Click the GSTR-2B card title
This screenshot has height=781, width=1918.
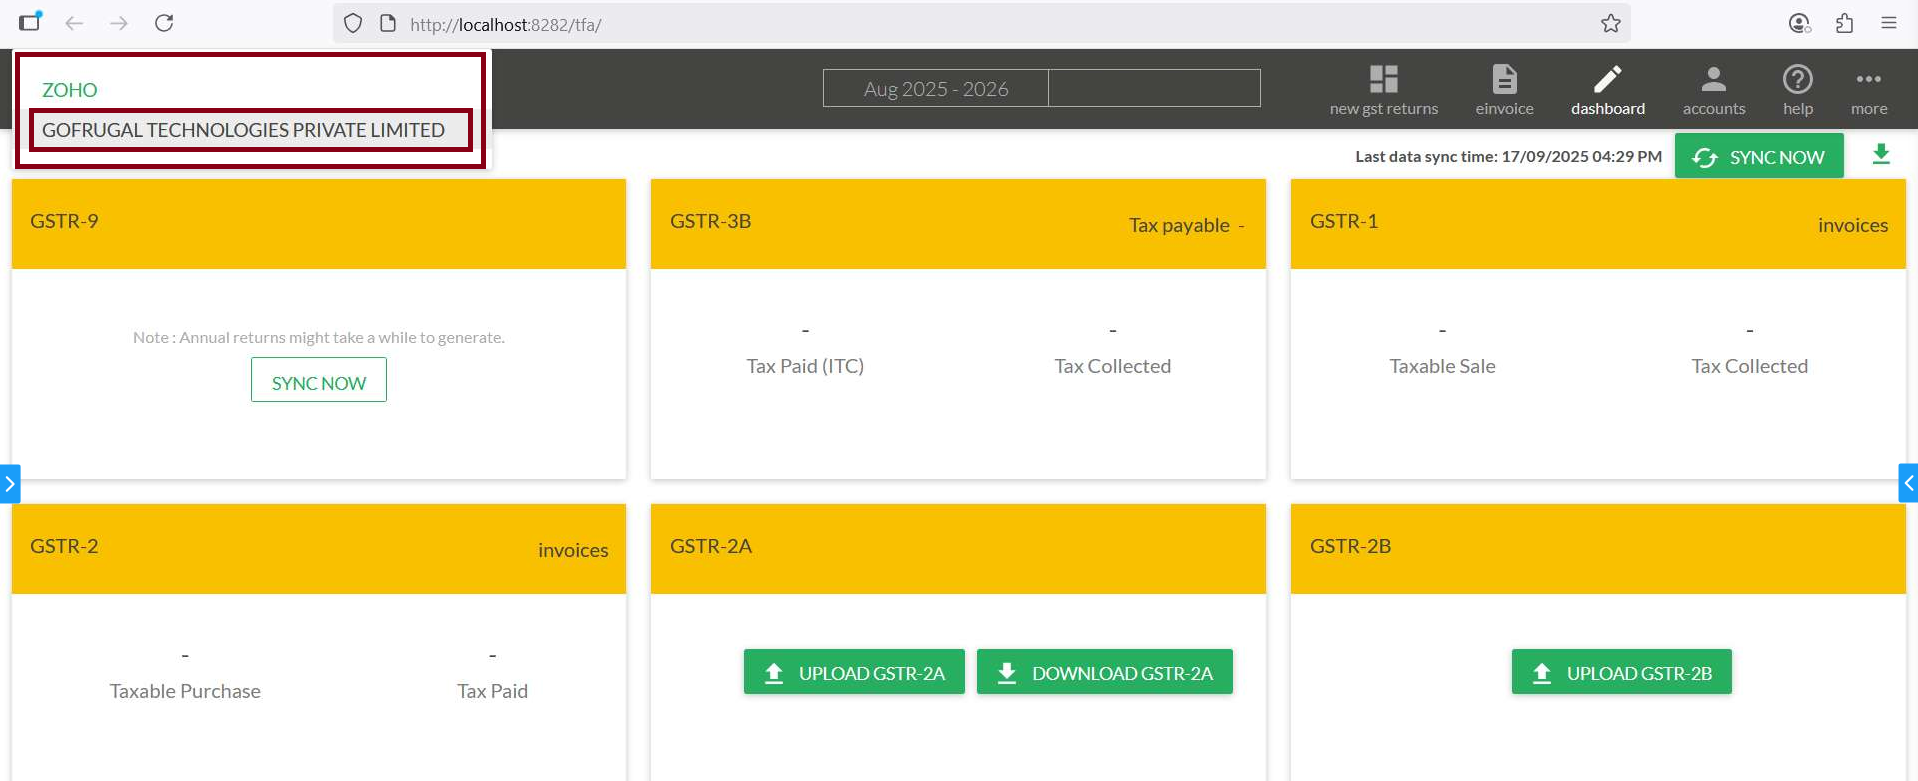click(1350, 546)
